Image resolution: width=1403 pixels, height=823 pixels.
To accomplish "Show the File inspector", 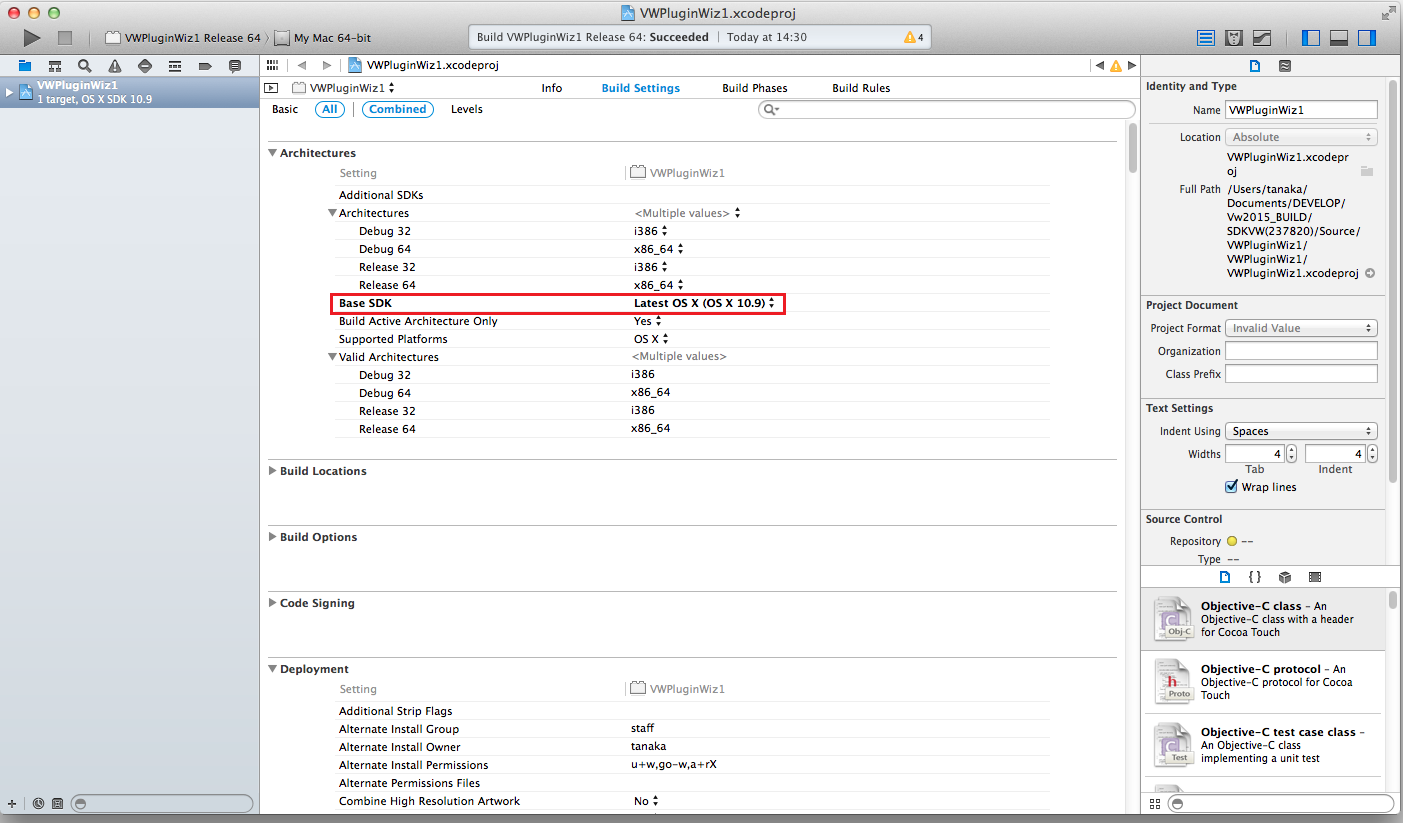I will click(x=1255, y=66).
